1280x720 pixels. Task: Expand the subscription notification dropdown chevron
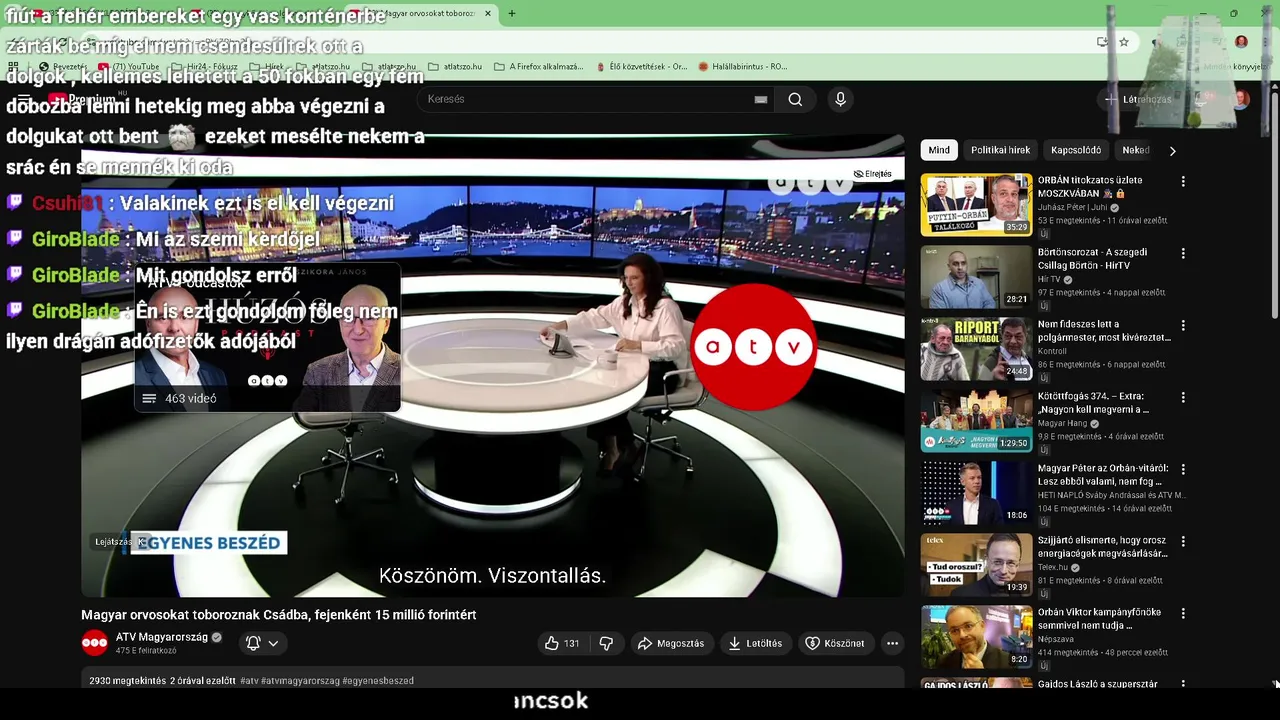[x=273, y=643]
